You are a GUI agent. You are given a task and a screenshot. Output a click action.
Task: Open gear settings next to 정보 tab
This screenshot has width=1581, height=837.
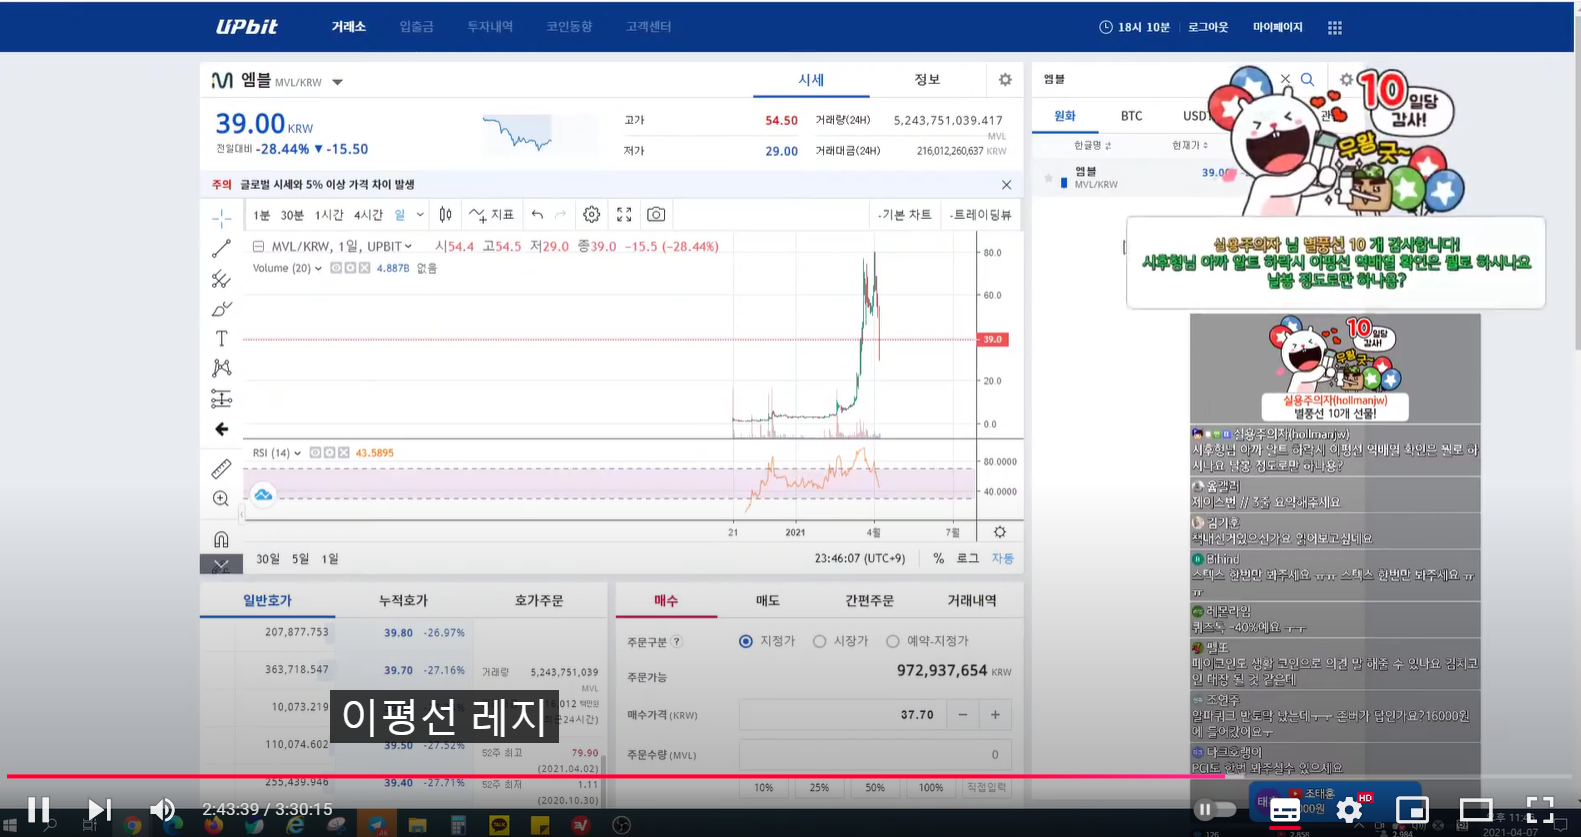click(1005, 80)
